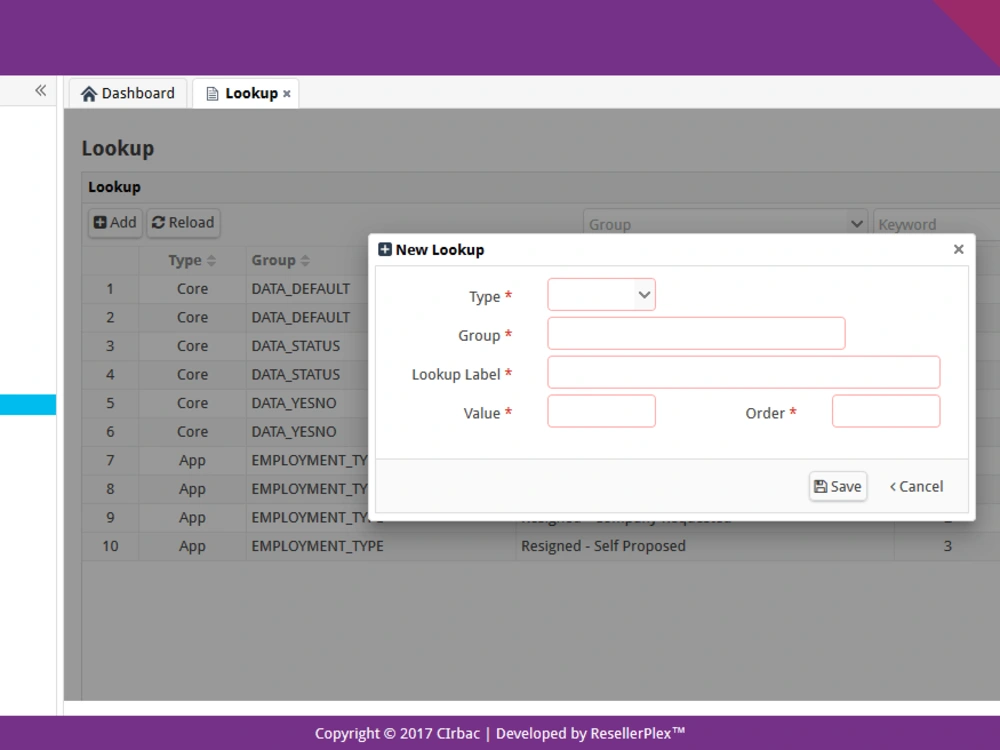The height and width of the screenshot is (750, 1000).
Task: Click the document icon on the Lookup tab
Action: coord(211,92)
